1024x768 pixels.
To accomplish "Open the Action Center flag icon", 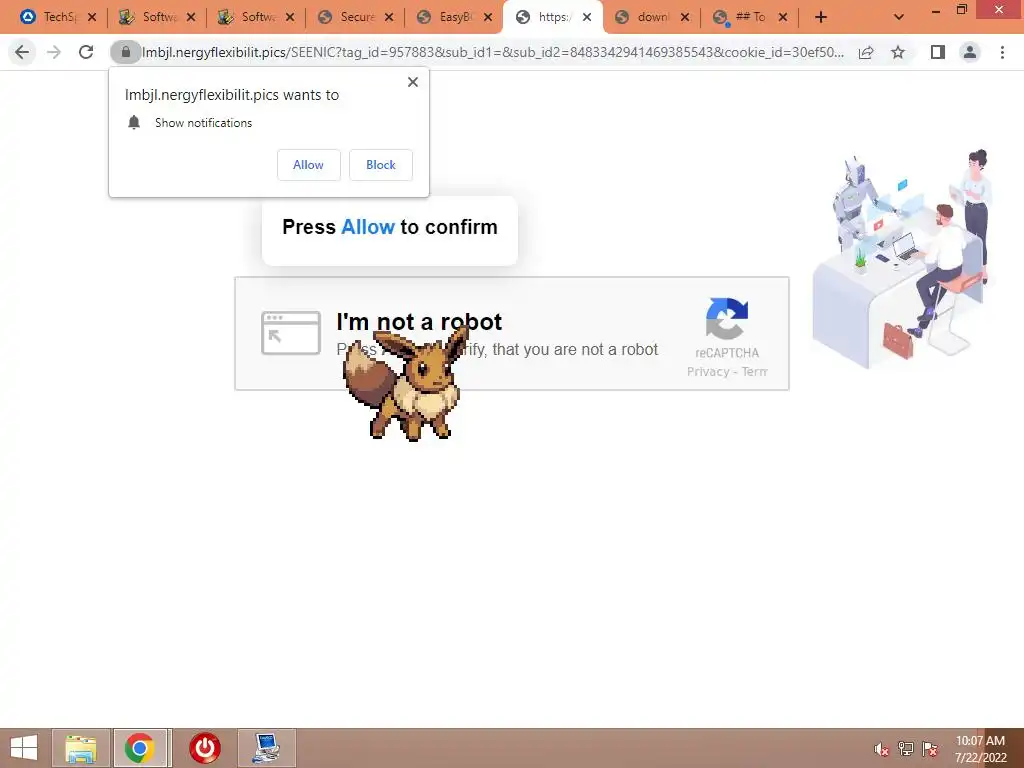I will point(929,749).
